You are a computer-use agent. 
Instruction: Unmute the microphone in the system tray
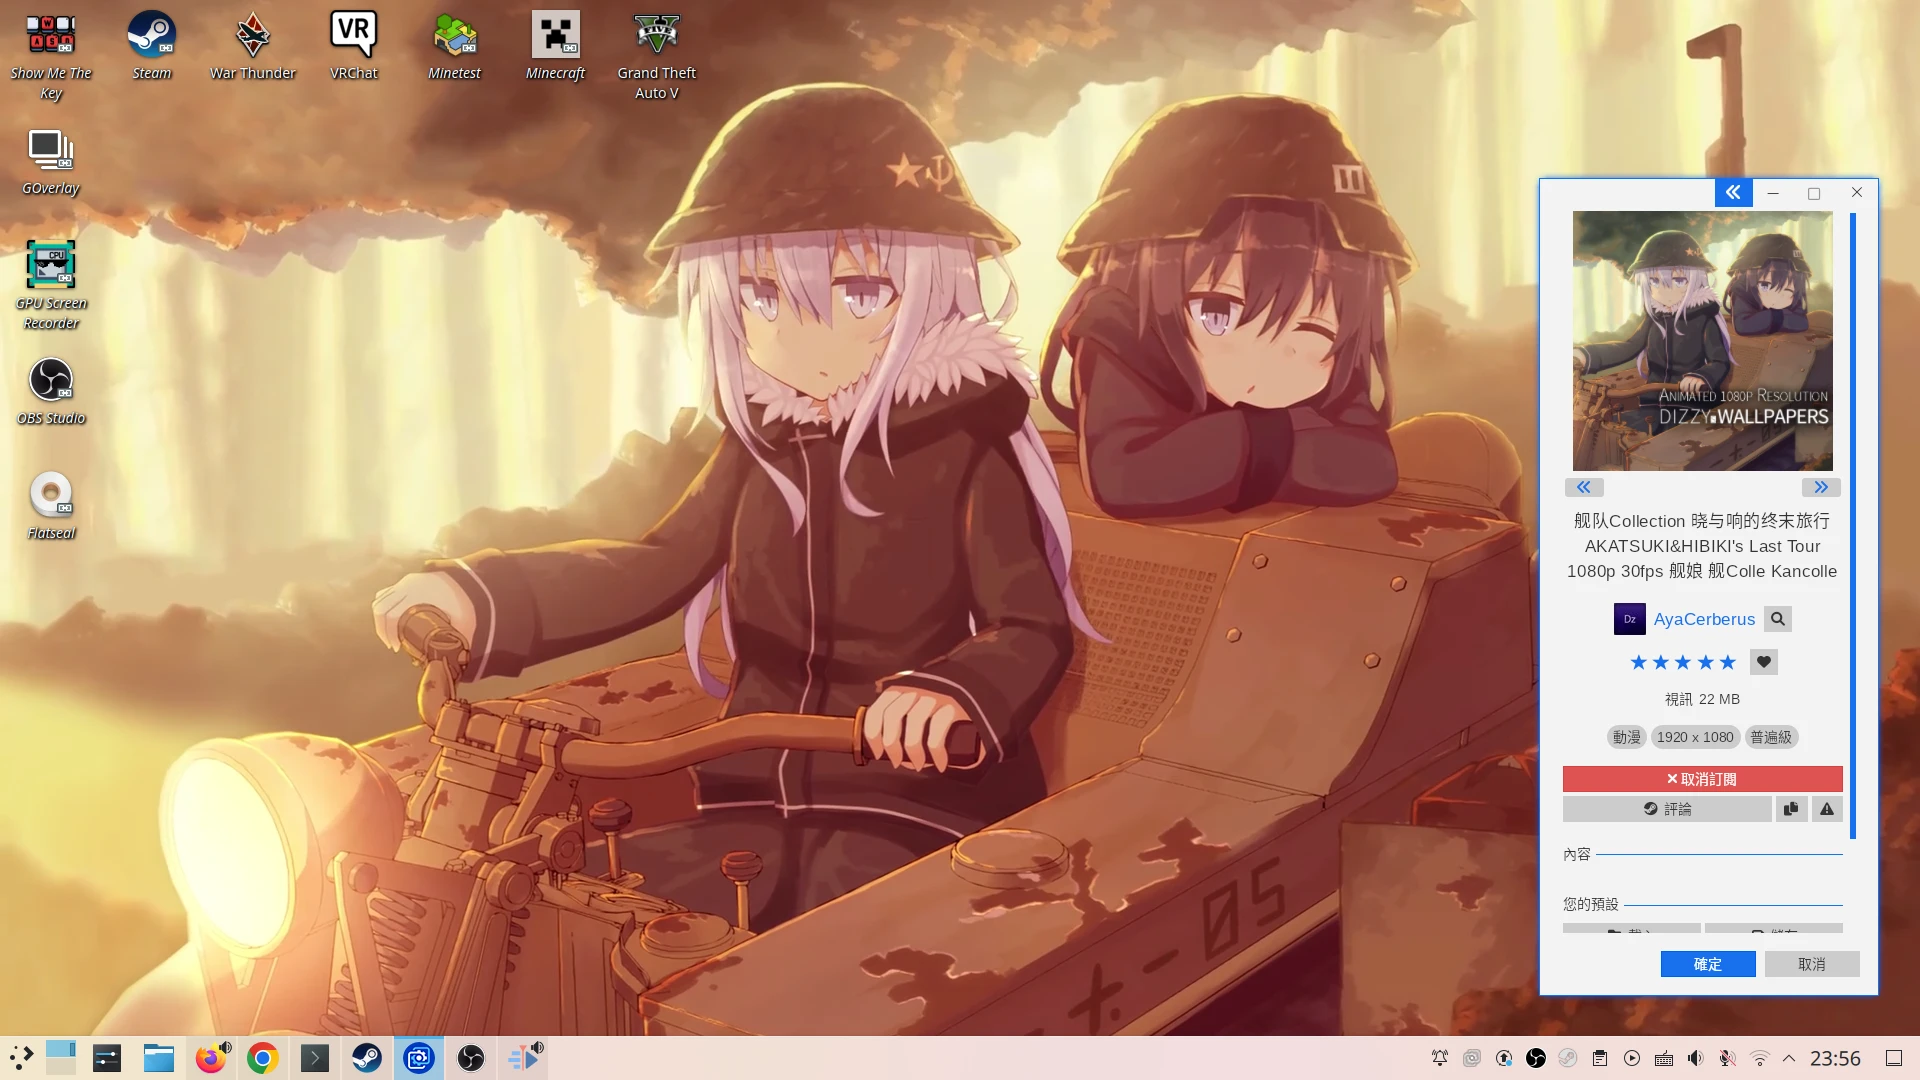[1728, 1057]
